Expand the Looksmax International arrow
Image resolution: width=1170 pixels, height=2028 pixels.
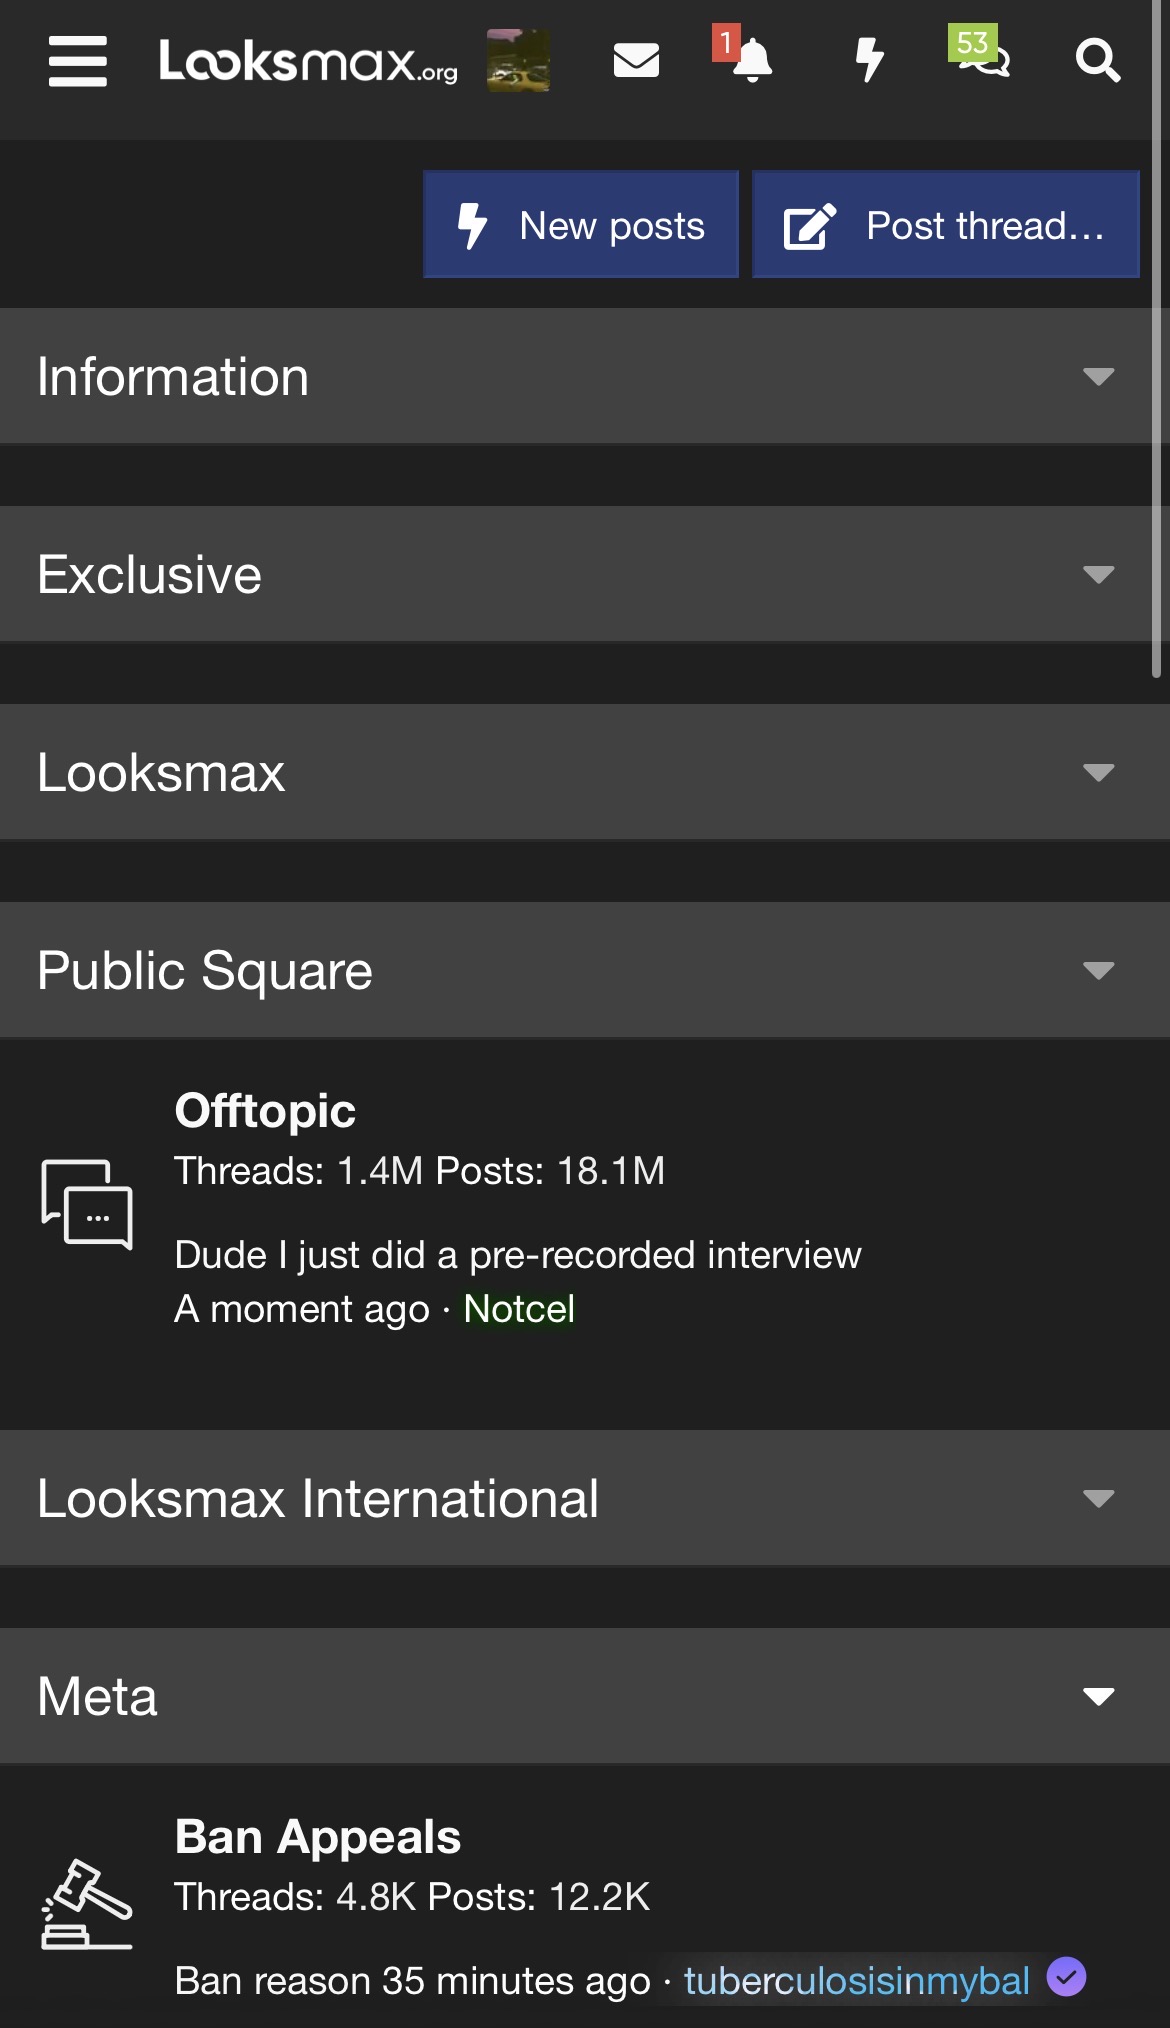coord(1098,1499)
